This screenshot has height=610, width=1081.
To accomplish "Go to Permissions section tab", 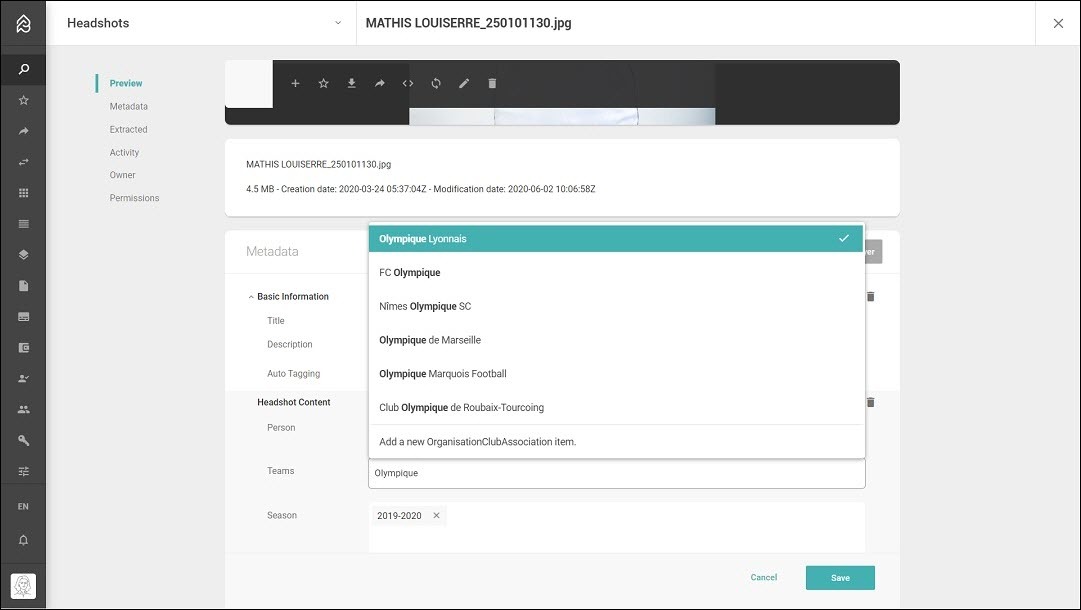I will pyautogui.click(x=134, y=198).
